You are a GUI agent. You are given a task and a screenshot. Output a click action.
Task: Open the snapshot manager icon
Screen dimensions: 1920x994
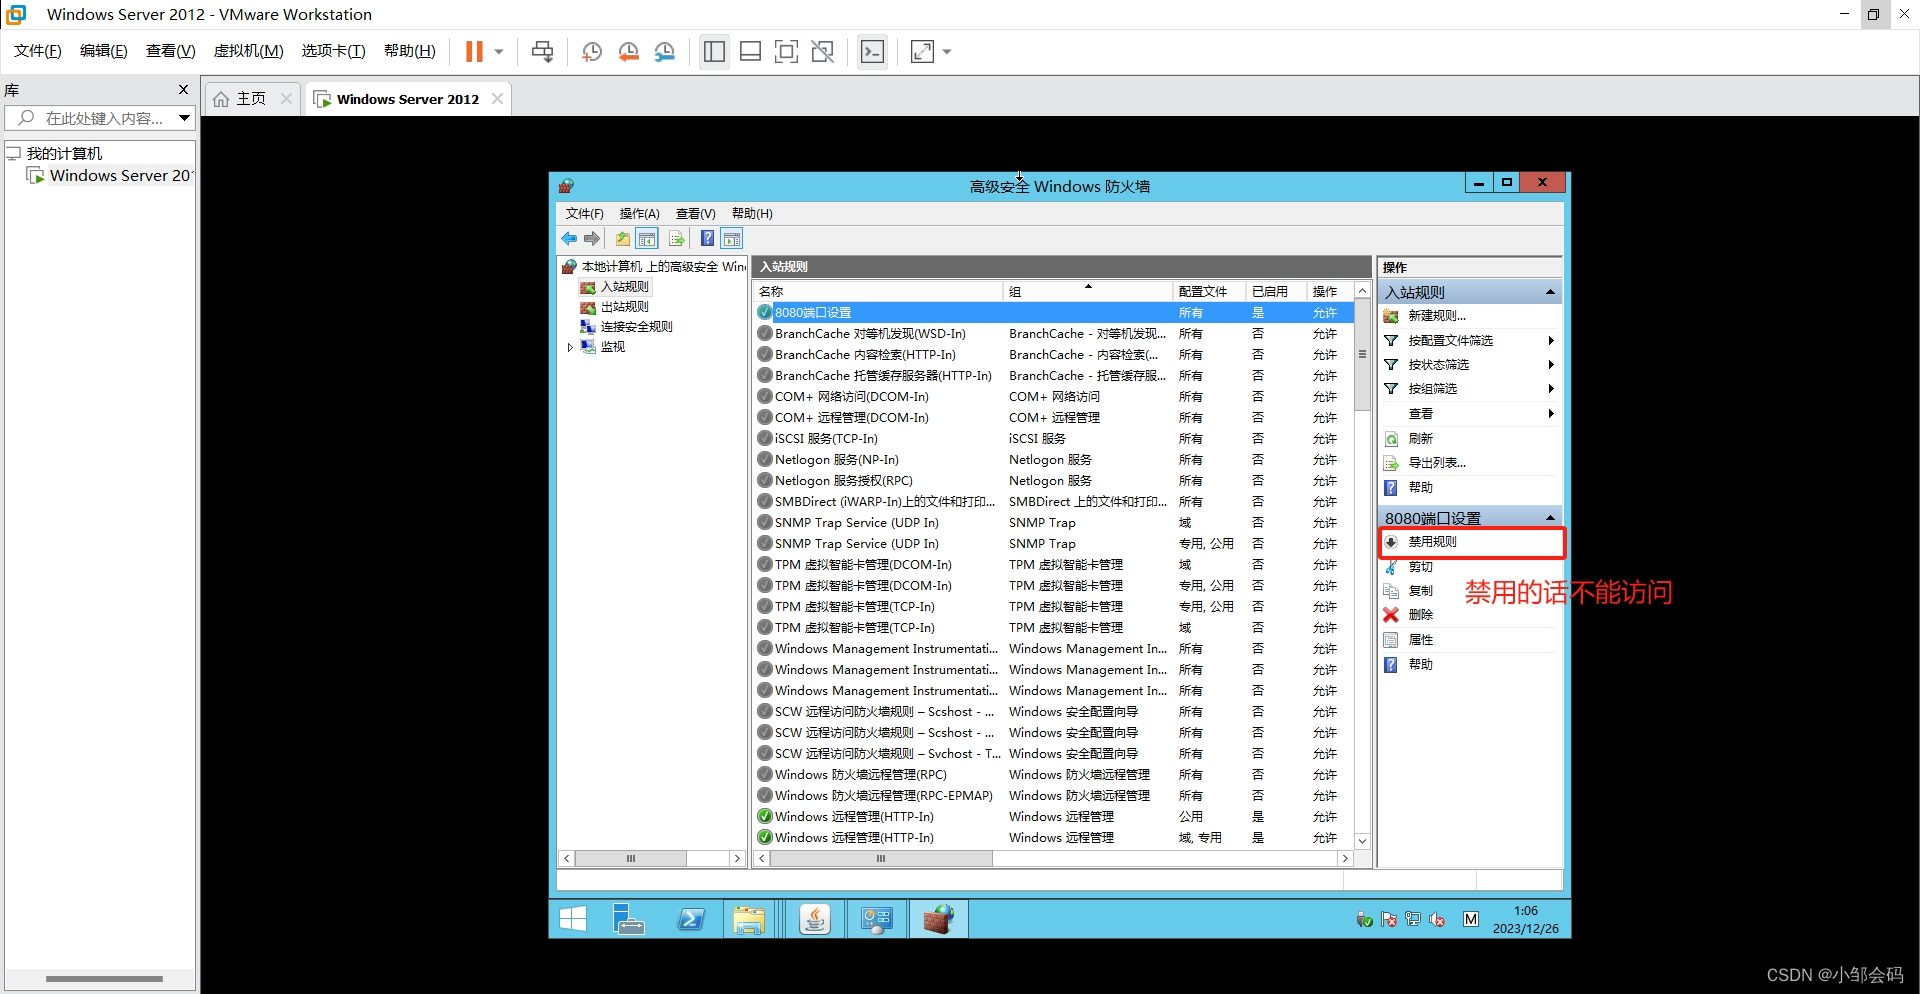pos(665,52)
